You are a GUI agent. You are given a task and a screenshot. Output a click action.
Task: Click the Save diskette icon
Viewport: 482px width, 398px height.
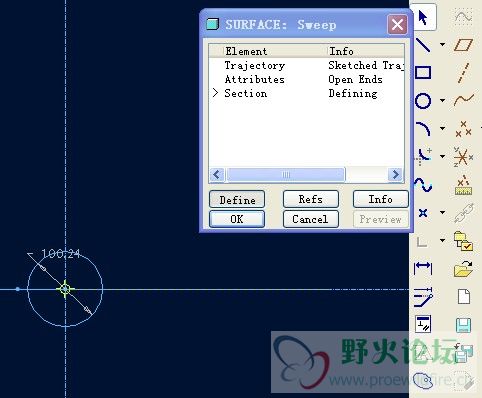[463, 325]
